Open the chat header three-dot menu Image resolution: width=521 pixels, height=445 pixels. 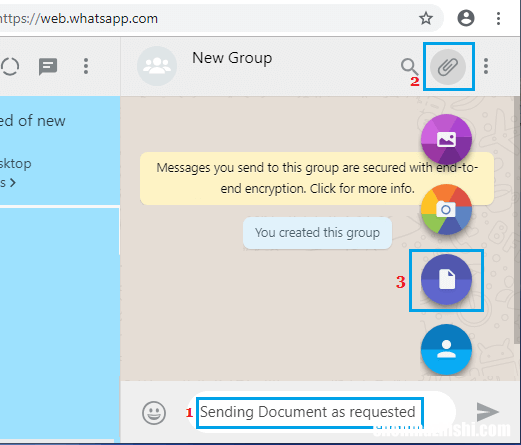tap(486, 66)
